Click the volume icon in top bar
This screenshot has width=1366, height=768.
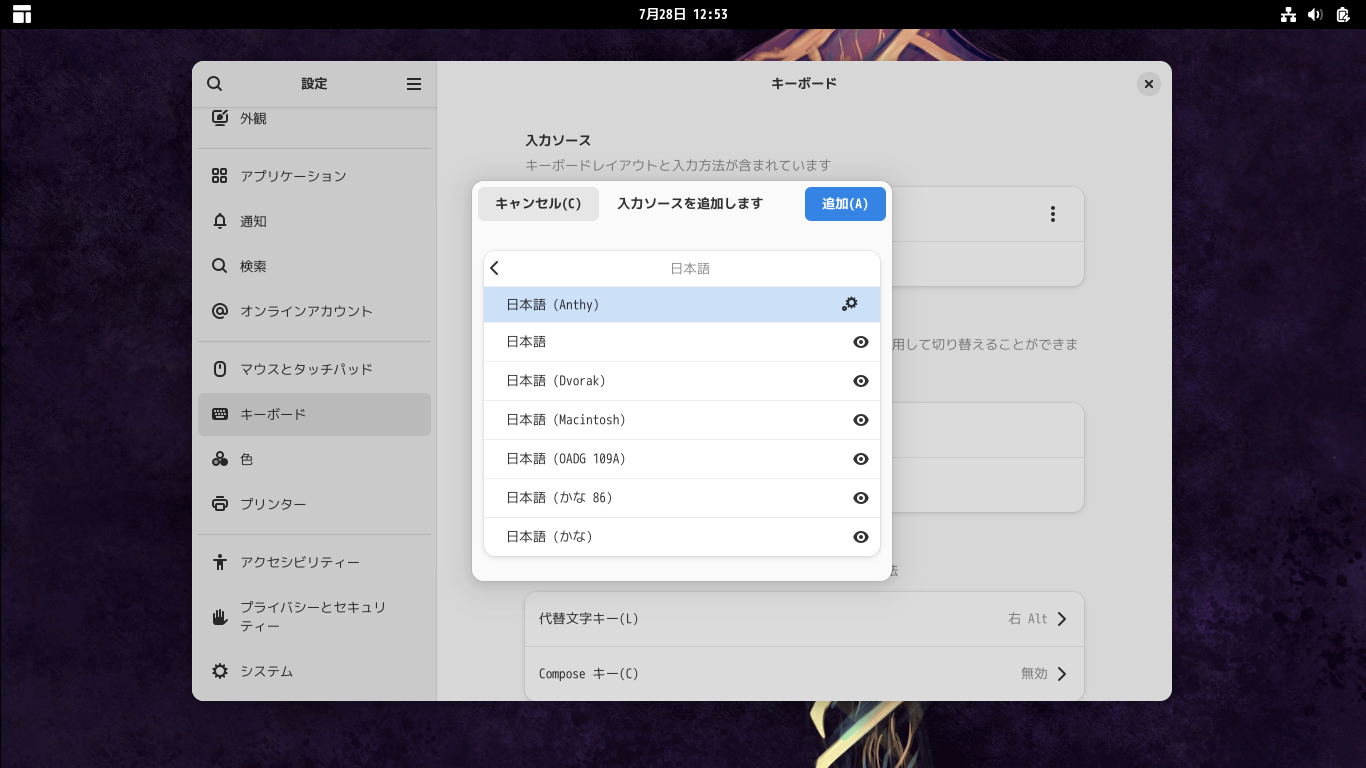[1315, 14]
